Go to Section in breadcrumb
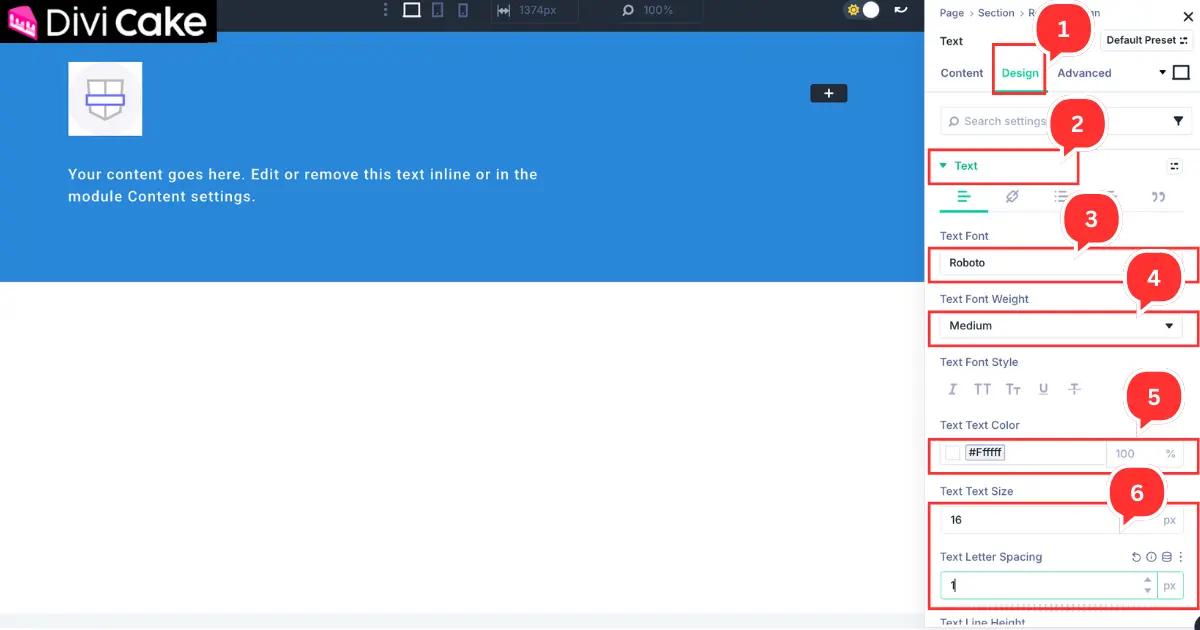The image size is (1200, 630). click(x=996, y=13)
